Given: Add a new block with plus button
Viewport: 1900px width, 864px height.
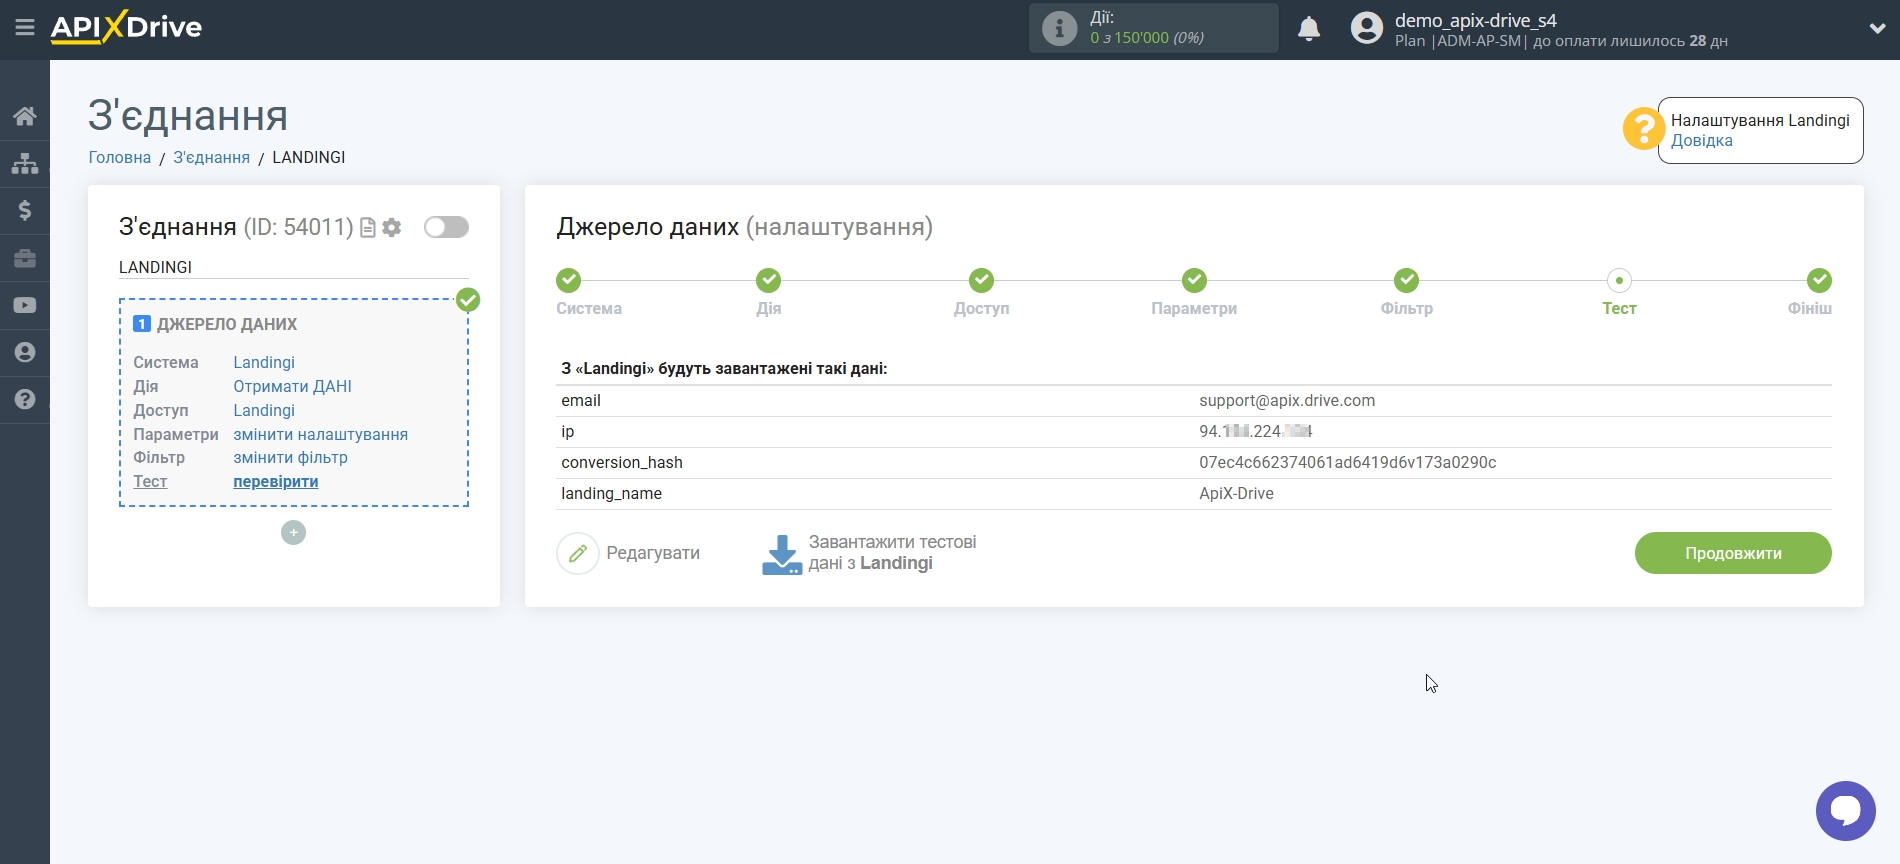Looking at the screenshot, I should (293, 533).
